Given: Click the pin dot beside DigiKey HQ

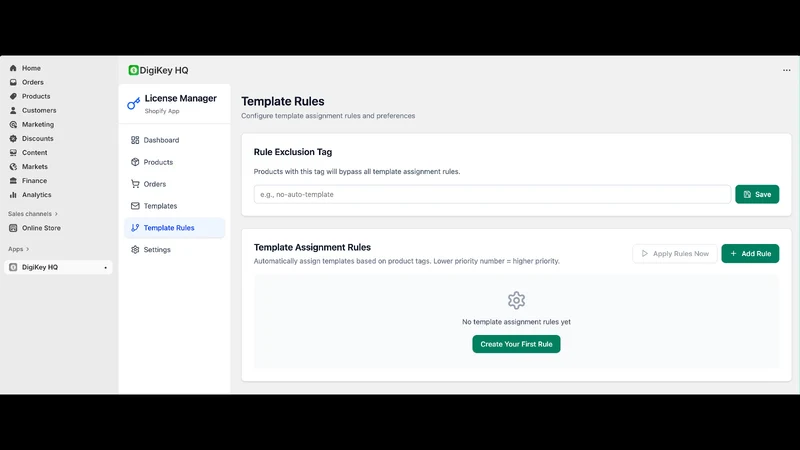Looking at the screenshot, I should (106, 267).
